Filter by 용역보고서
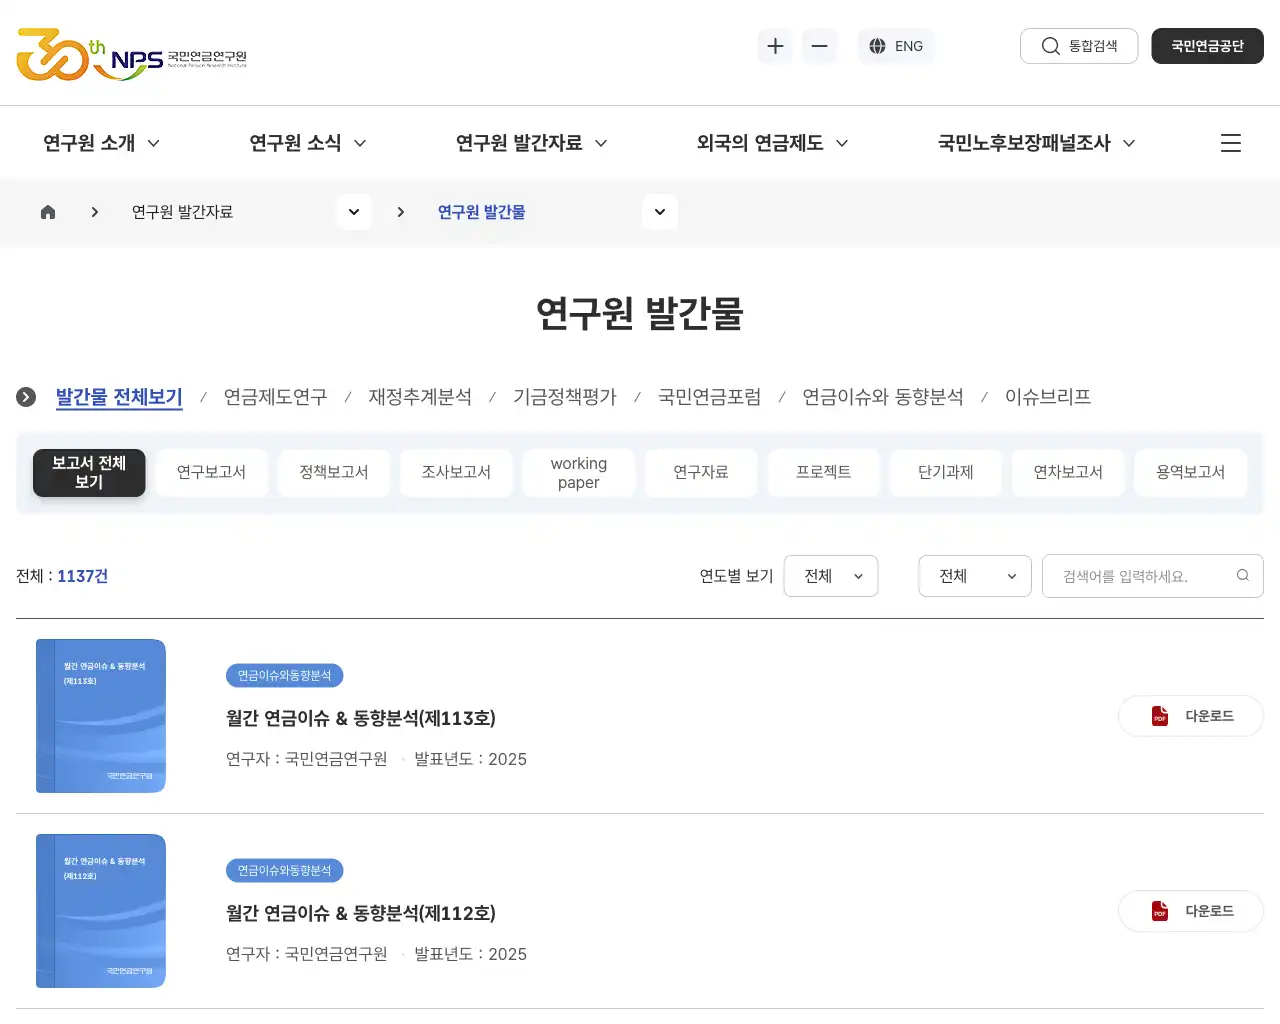1280x1024 pixels. [1191, 472]
